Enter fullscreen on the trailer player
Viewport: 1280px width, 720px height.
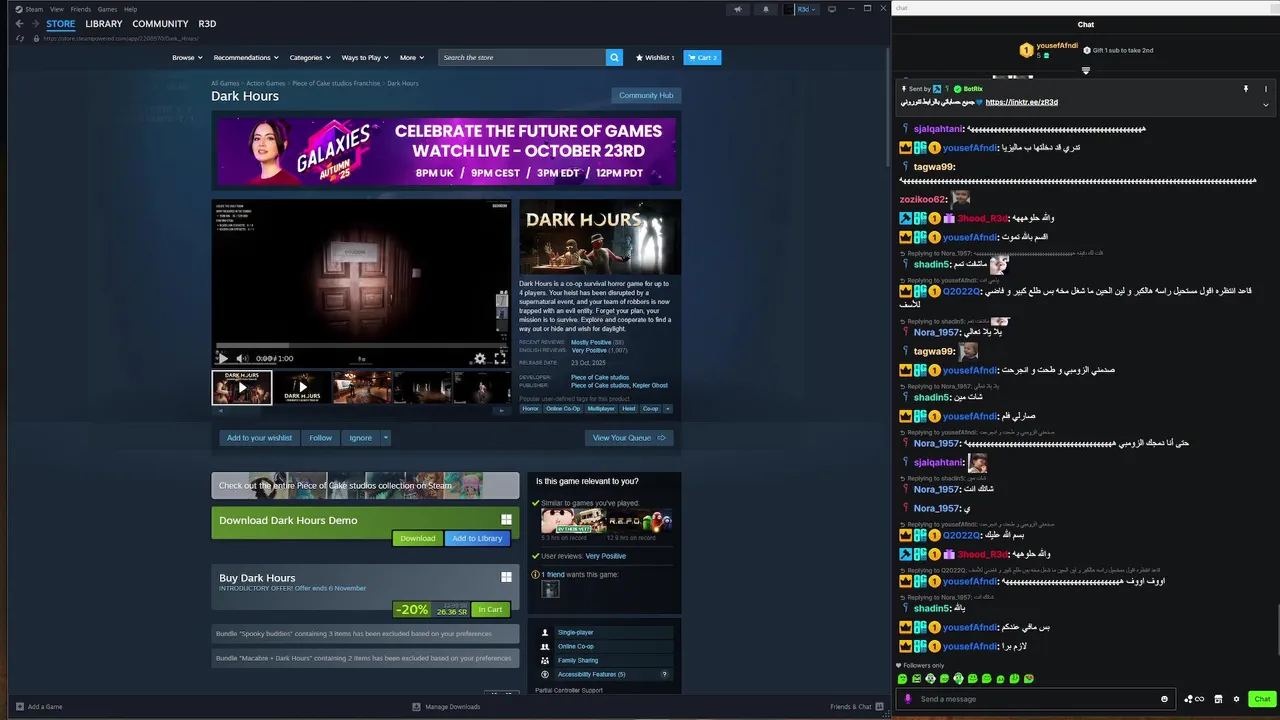click(500, 358)
